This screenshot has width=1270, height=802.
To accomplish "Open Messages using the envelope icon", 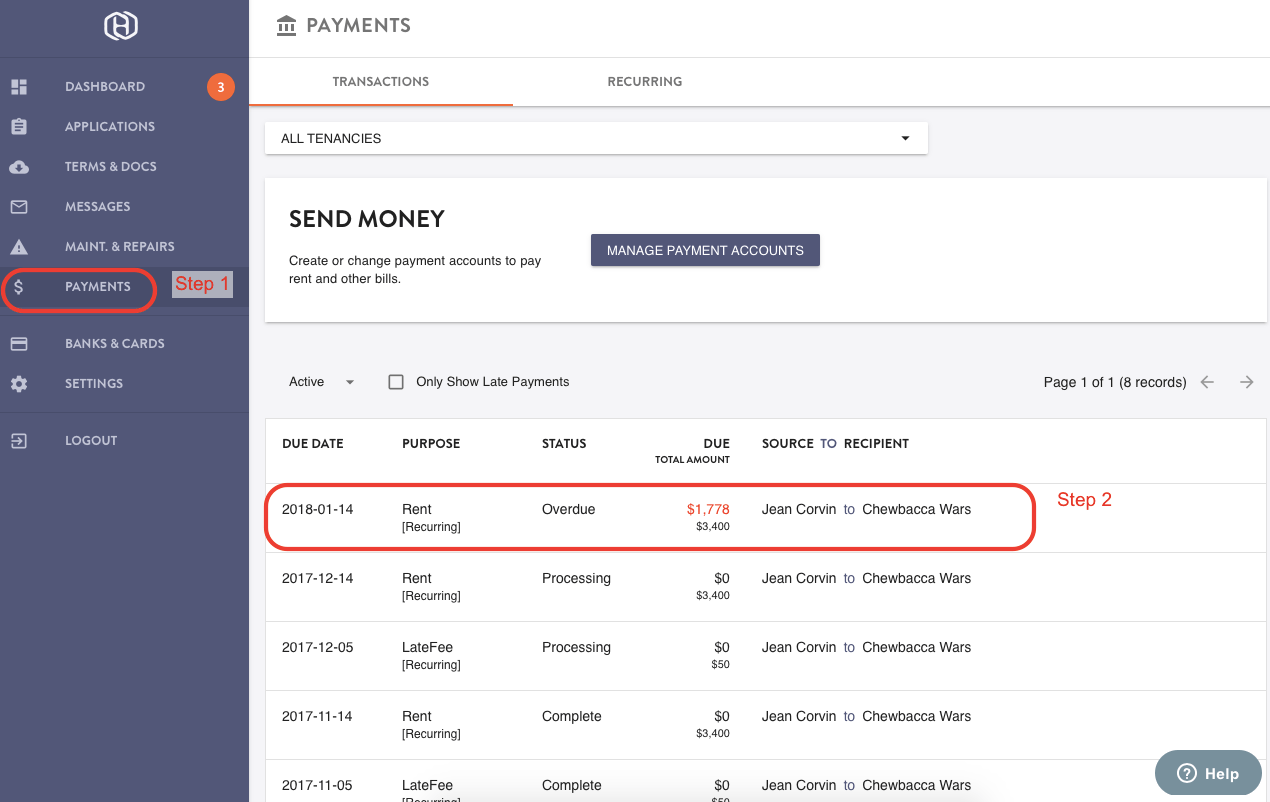I will (x=18, y=206).
